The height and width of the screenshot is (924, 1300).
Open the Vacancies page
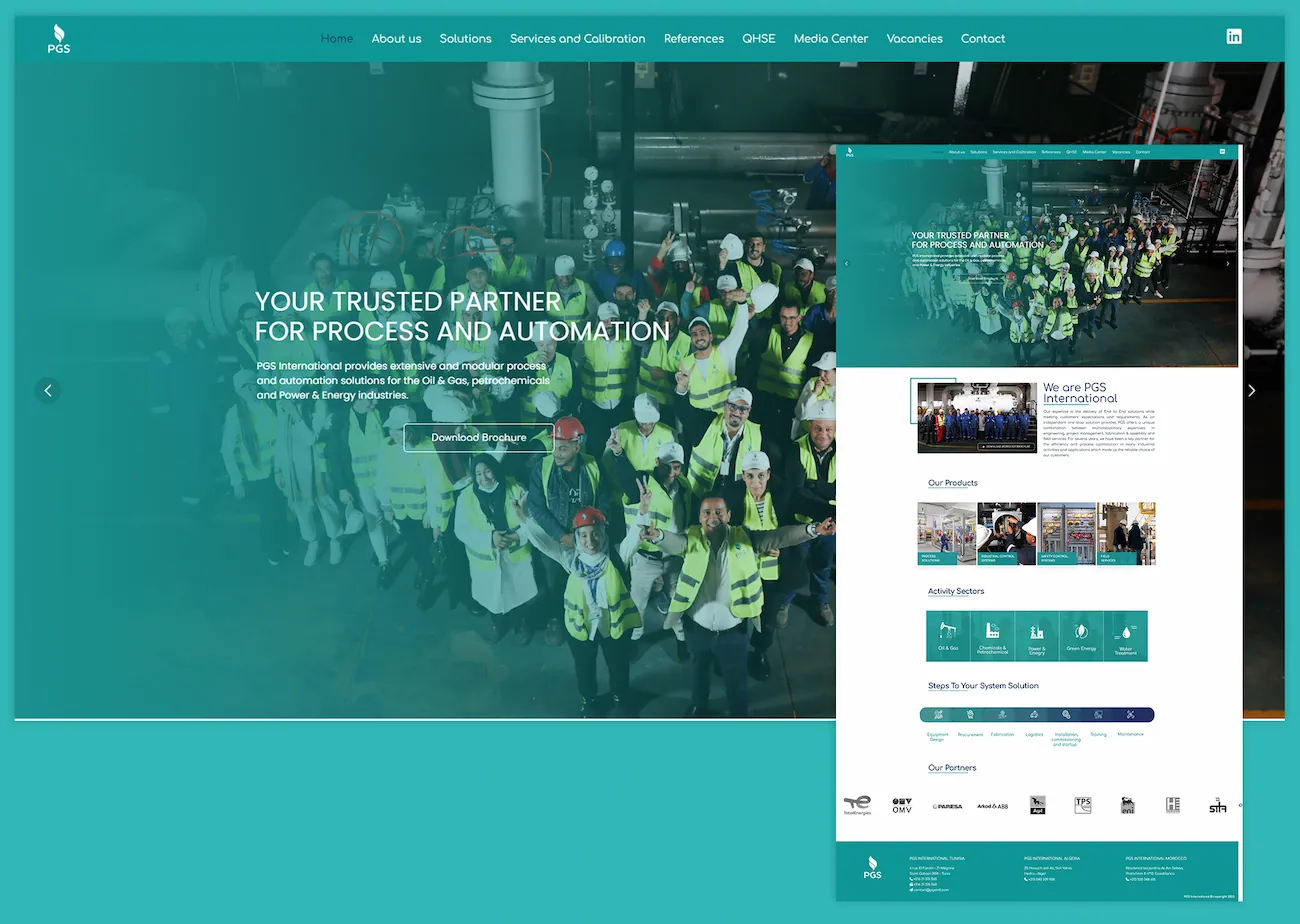pyautogui.click(x=914, y=39)
